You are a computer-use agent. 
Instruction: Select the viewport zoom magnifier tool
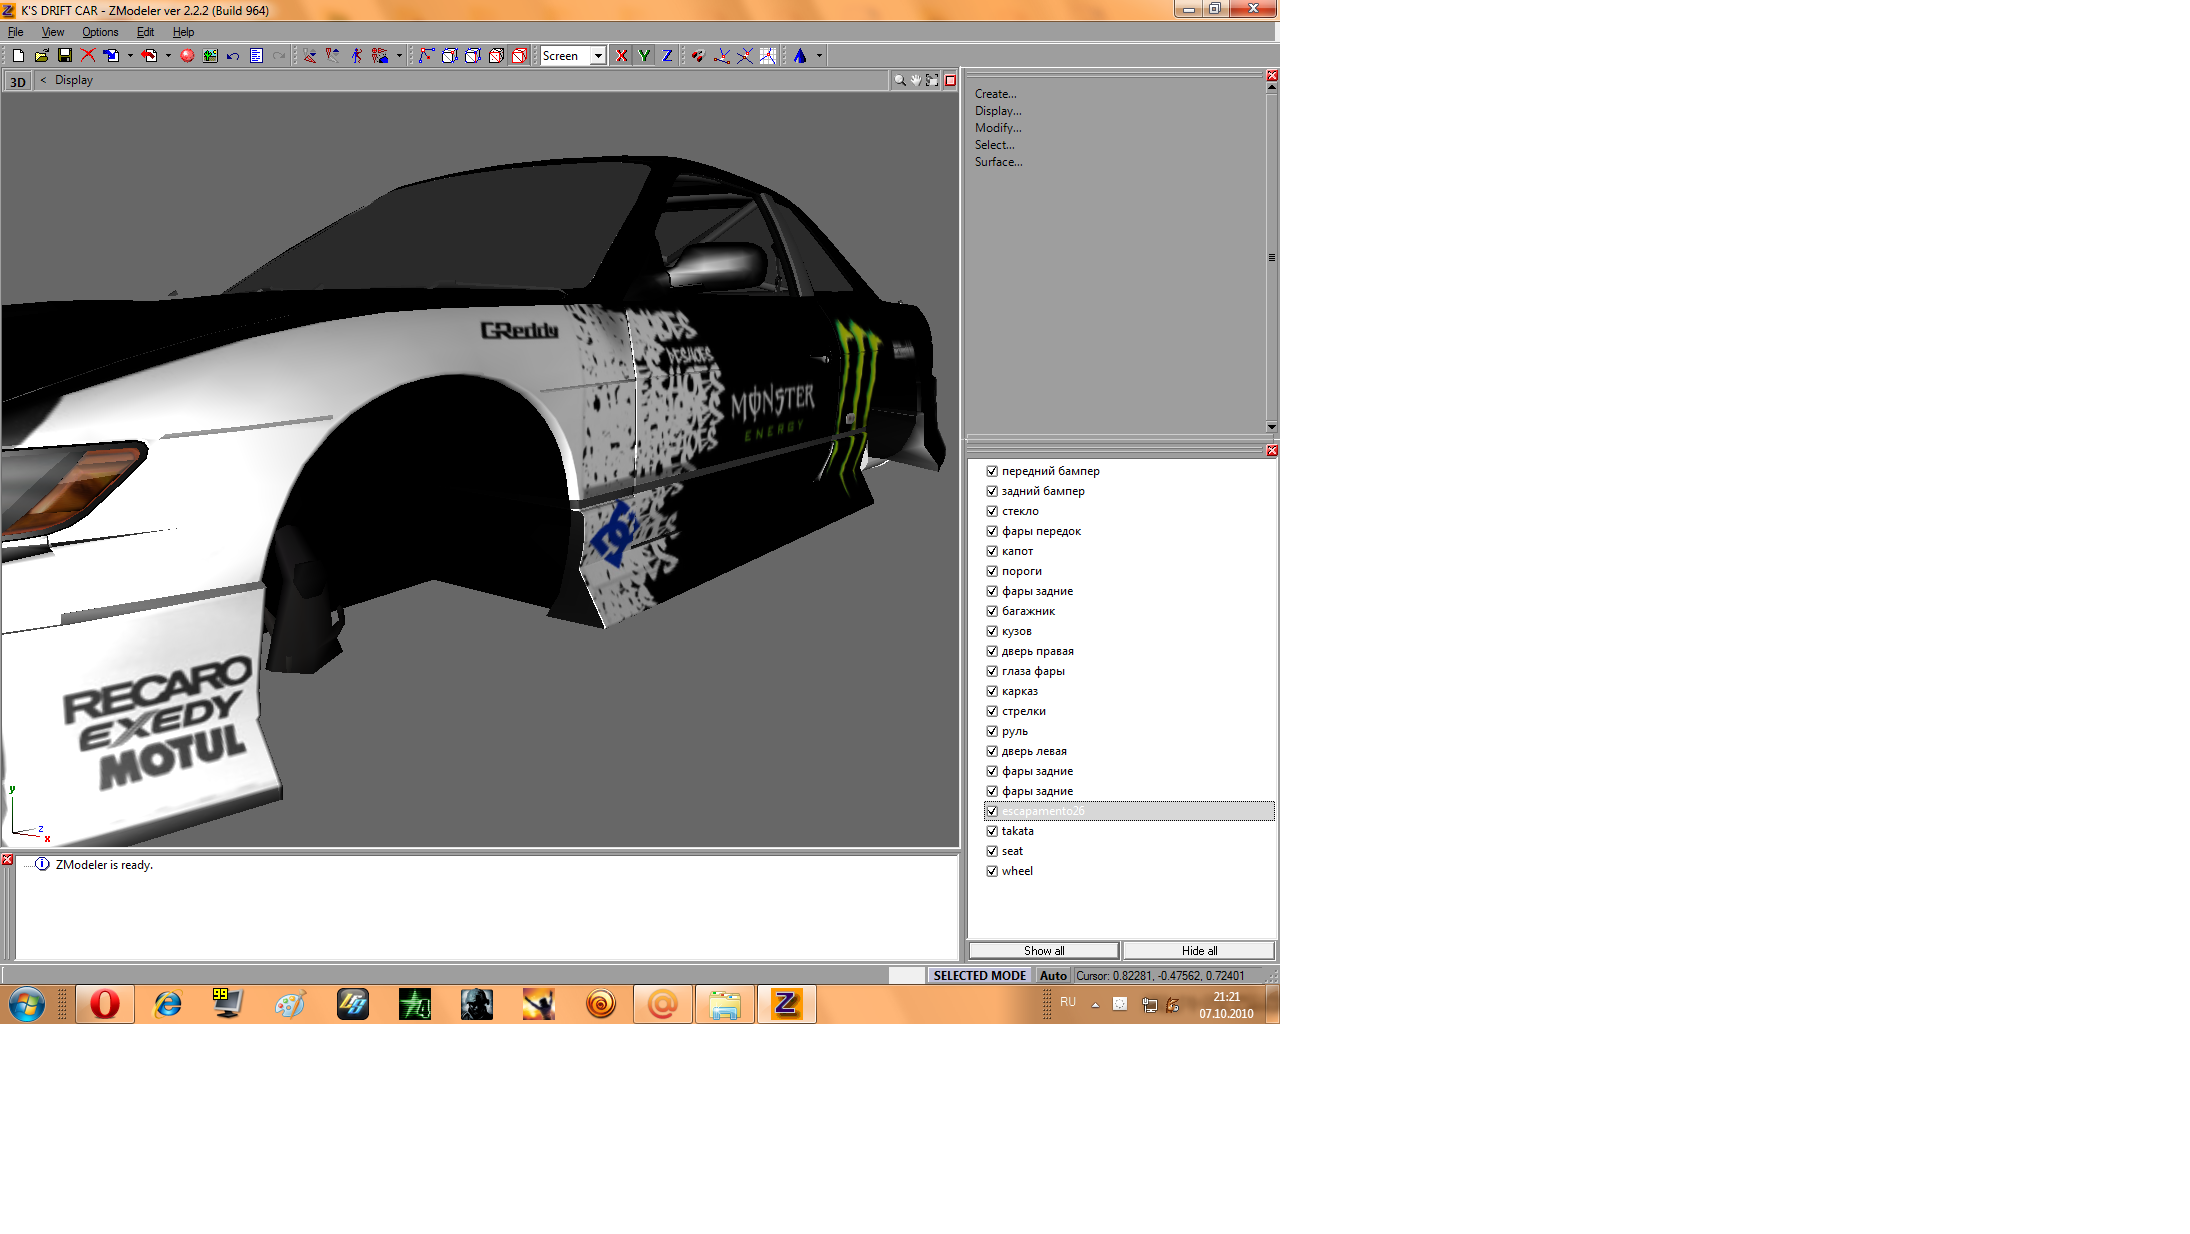pyautogui.click(x=899, y=80)
